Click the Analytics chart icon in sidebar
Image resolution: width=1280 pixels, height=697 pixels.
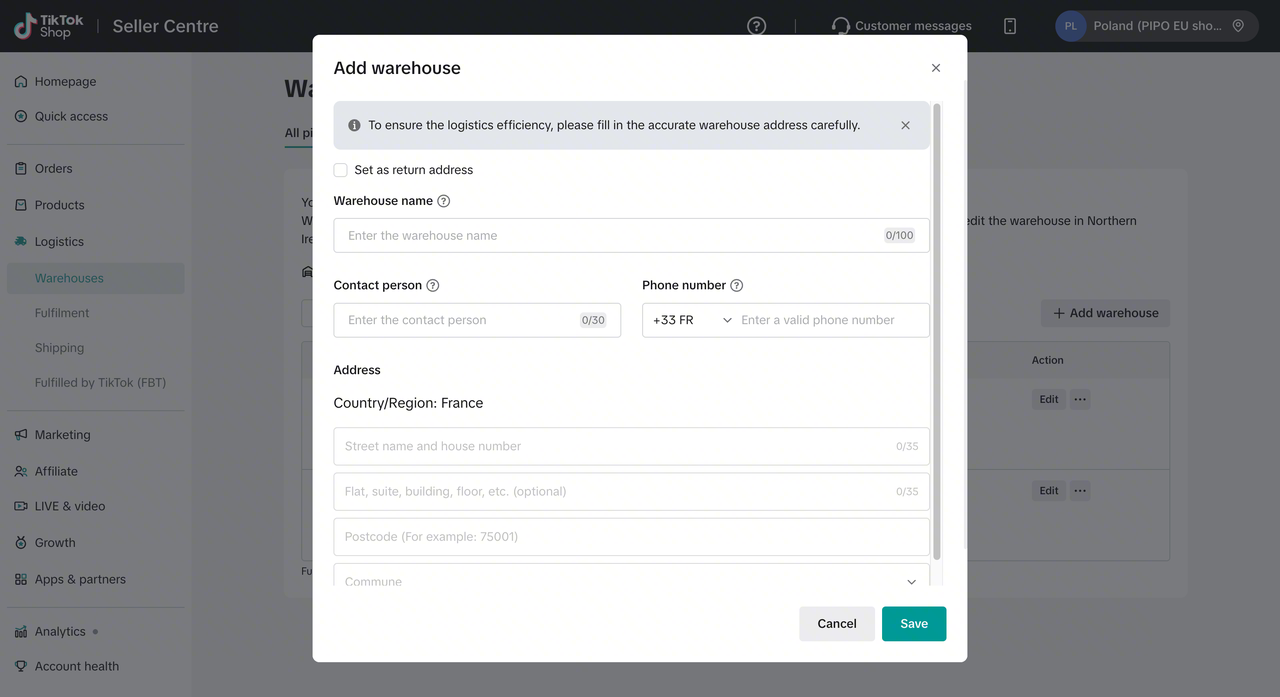click(21, 632)
